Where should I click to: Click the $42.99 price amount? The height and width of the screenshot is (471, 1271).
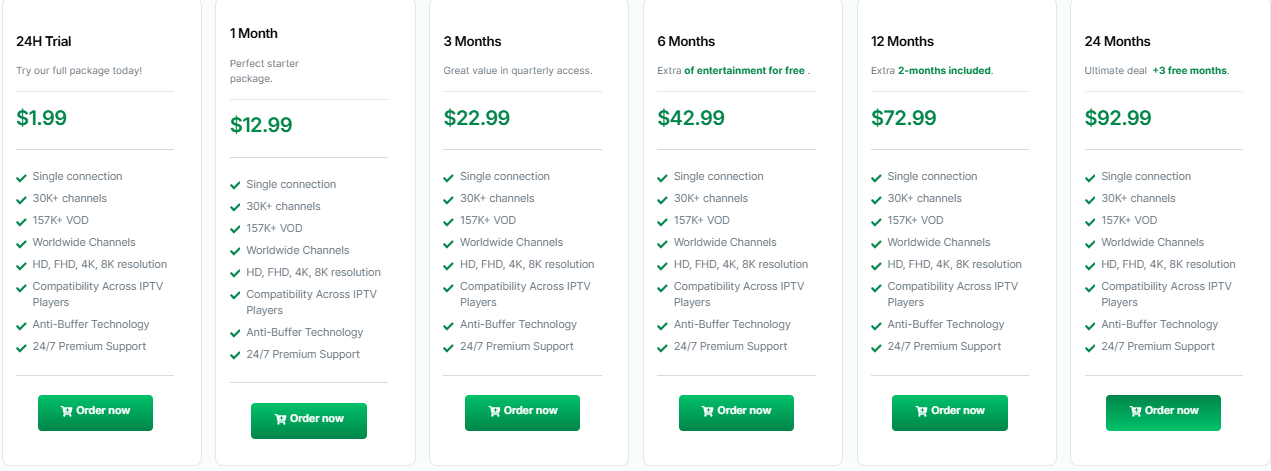[x=691, y=118]
